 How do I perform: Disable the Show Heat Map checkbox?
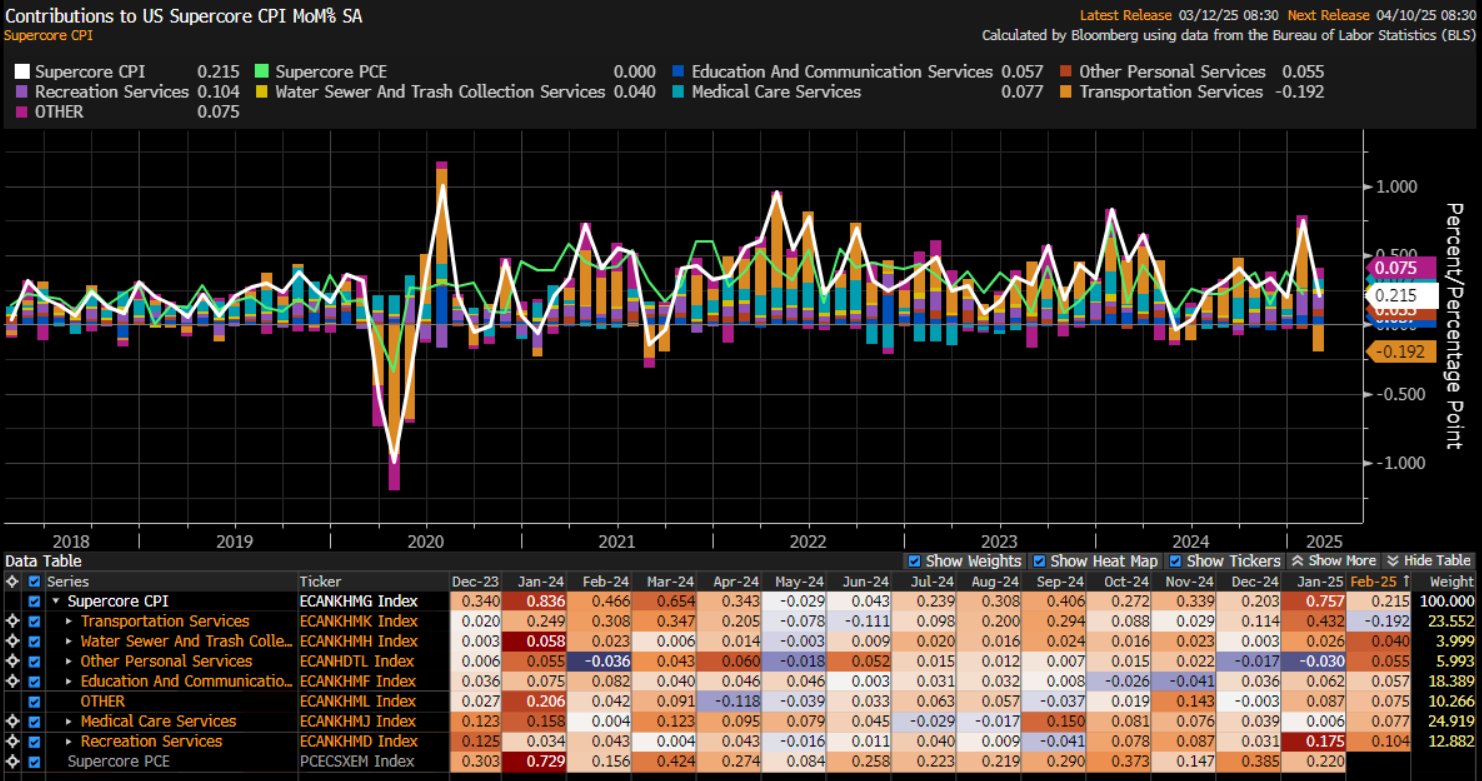[1039, 561]
